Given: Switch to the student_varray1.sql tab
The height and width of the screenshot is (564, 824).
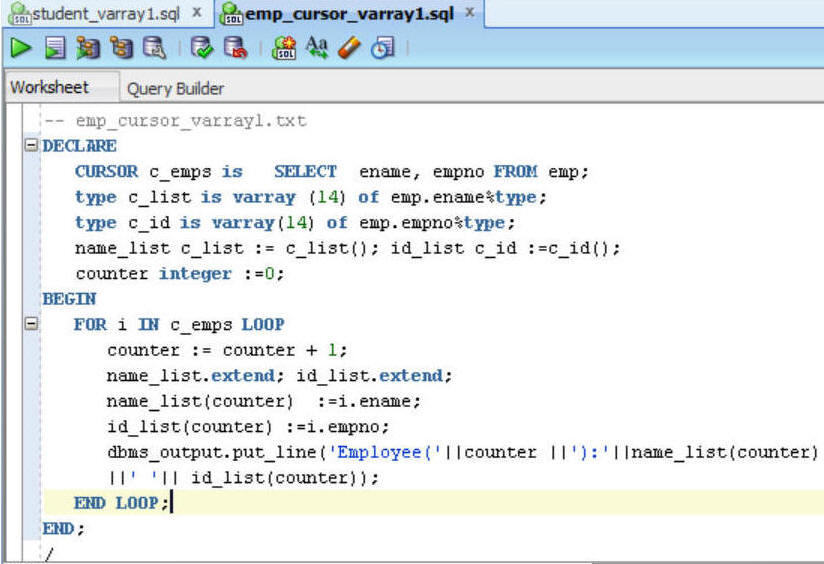Looking at the screenshot, I should point(106,14).
